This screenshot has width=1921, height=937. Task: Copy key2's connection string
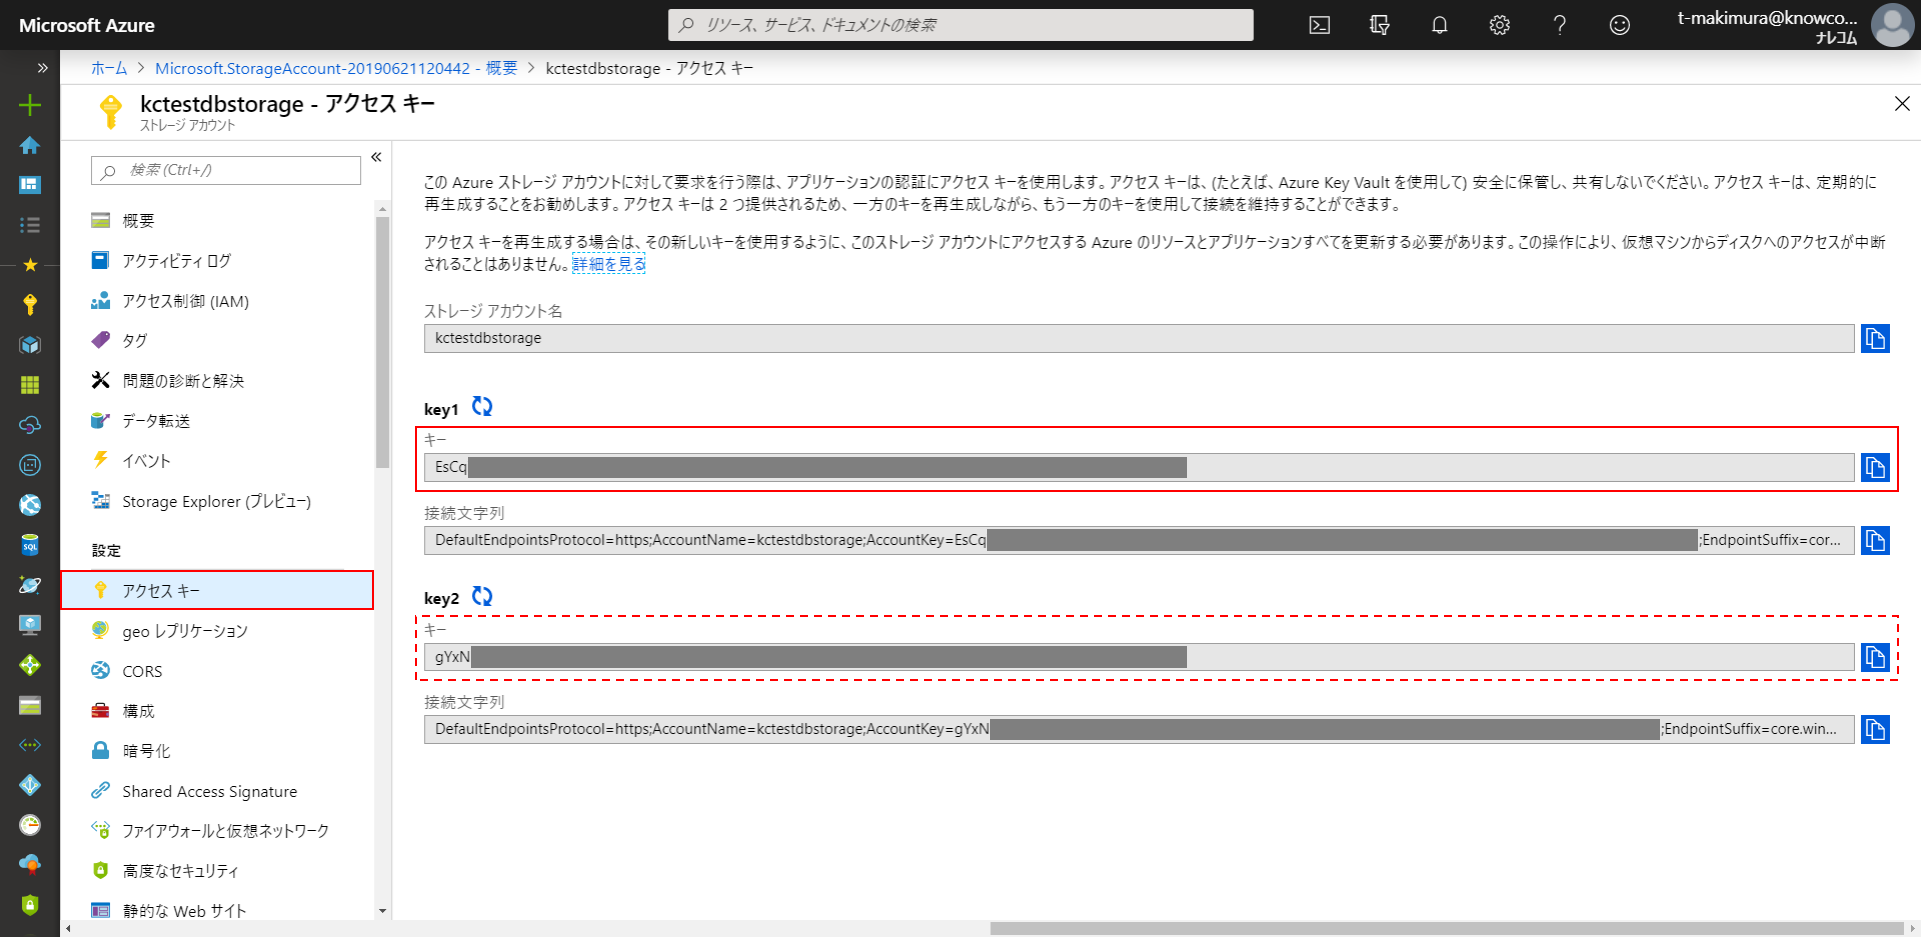point(1876,729)
